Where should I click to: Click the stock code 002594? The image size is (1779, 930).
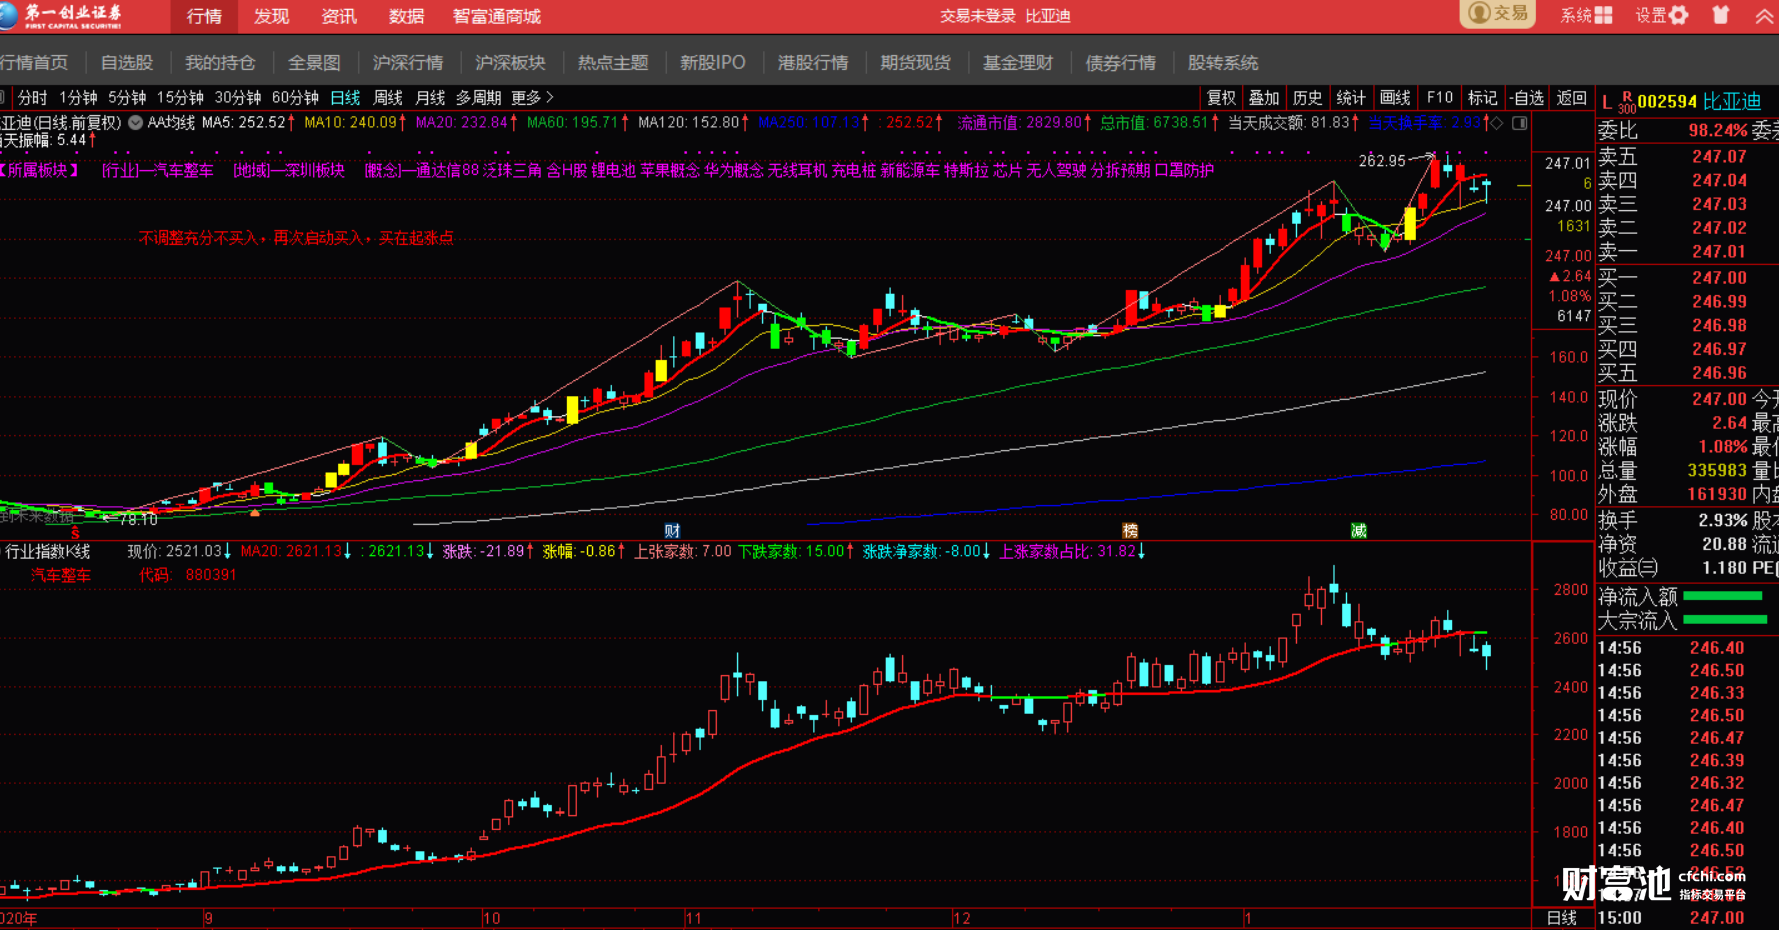1667,102
